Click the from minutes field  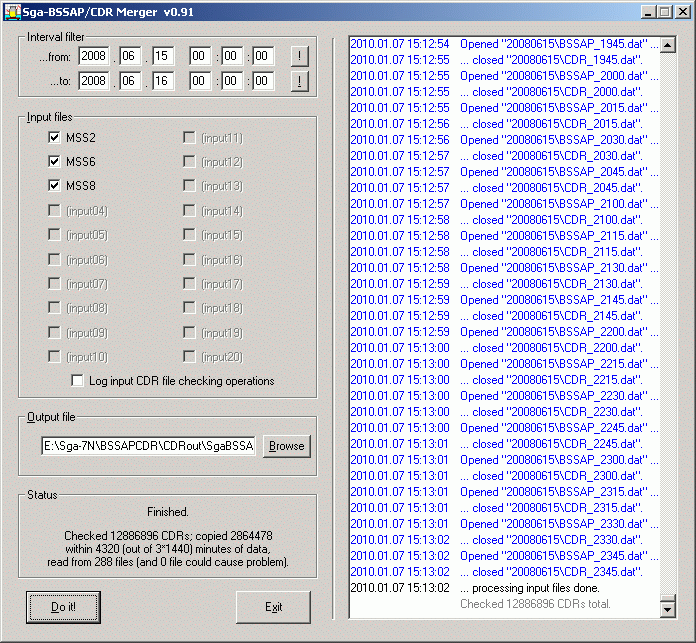[x=232, y=56]
